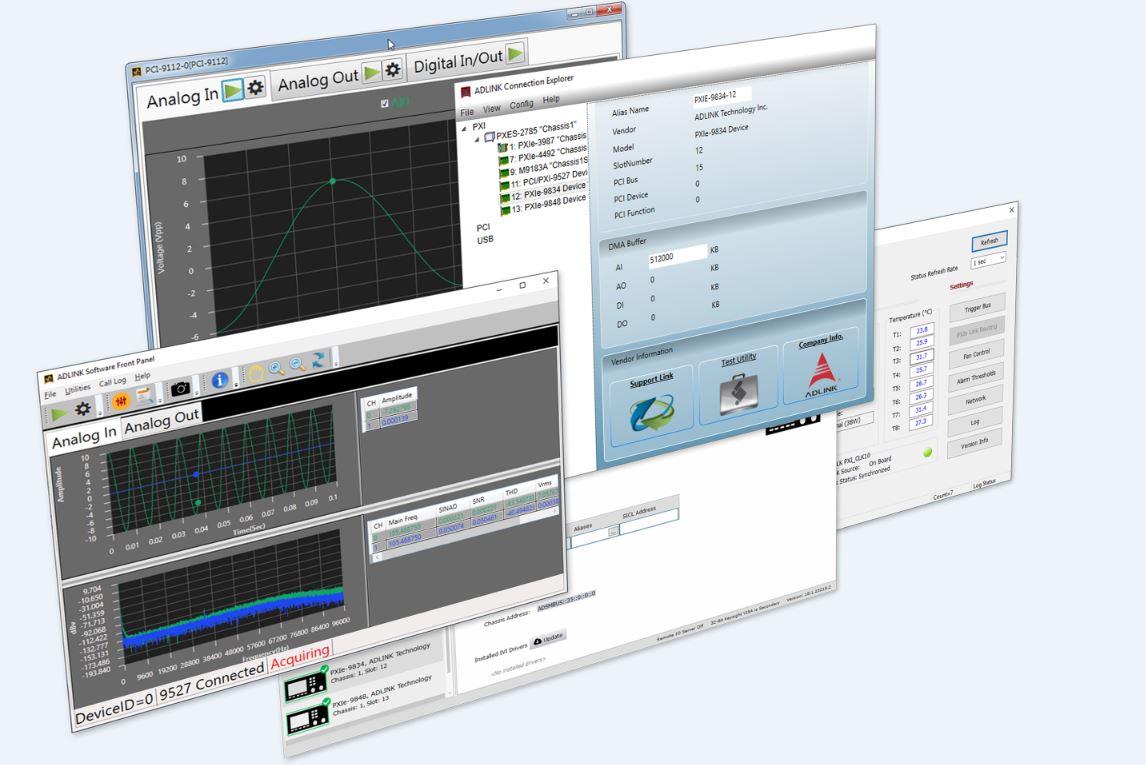Open View menu in Connection Explorer
Image resolution: width=1146 pixels, height=765 pixels.
(492, 108)
